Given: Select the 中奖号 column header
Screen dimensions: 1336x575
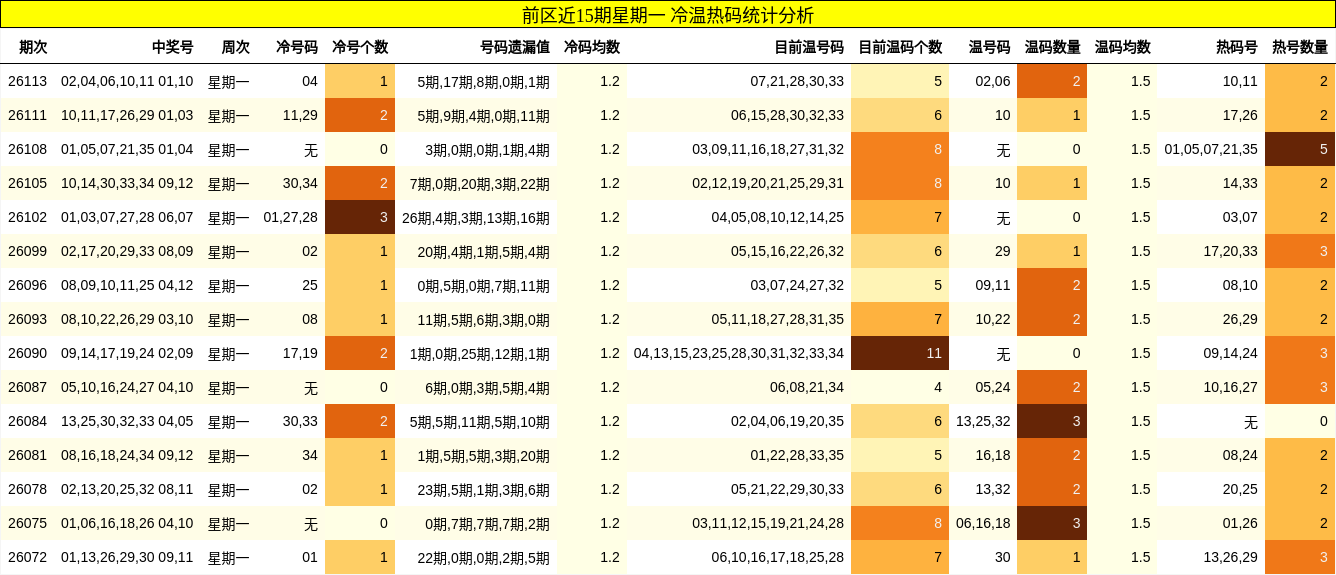Looking at the screenshot, I should [172, 47].
